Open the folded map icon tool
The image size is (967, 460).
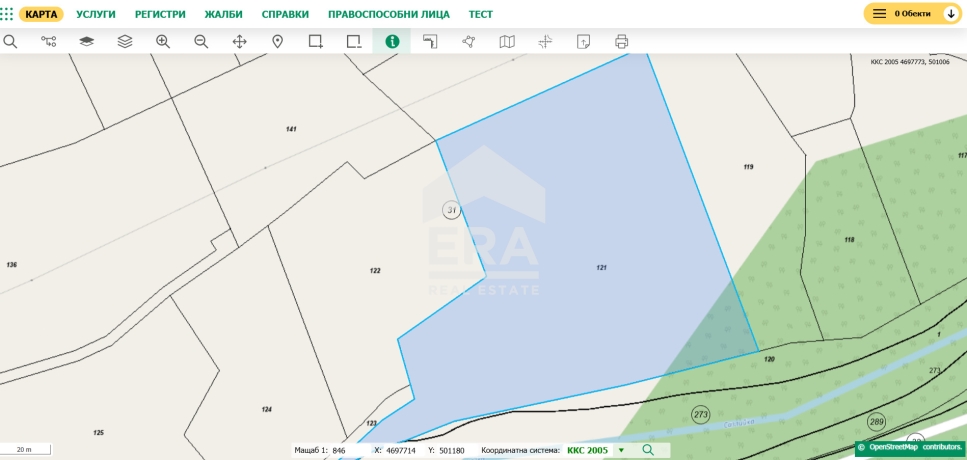pos(507,41)
